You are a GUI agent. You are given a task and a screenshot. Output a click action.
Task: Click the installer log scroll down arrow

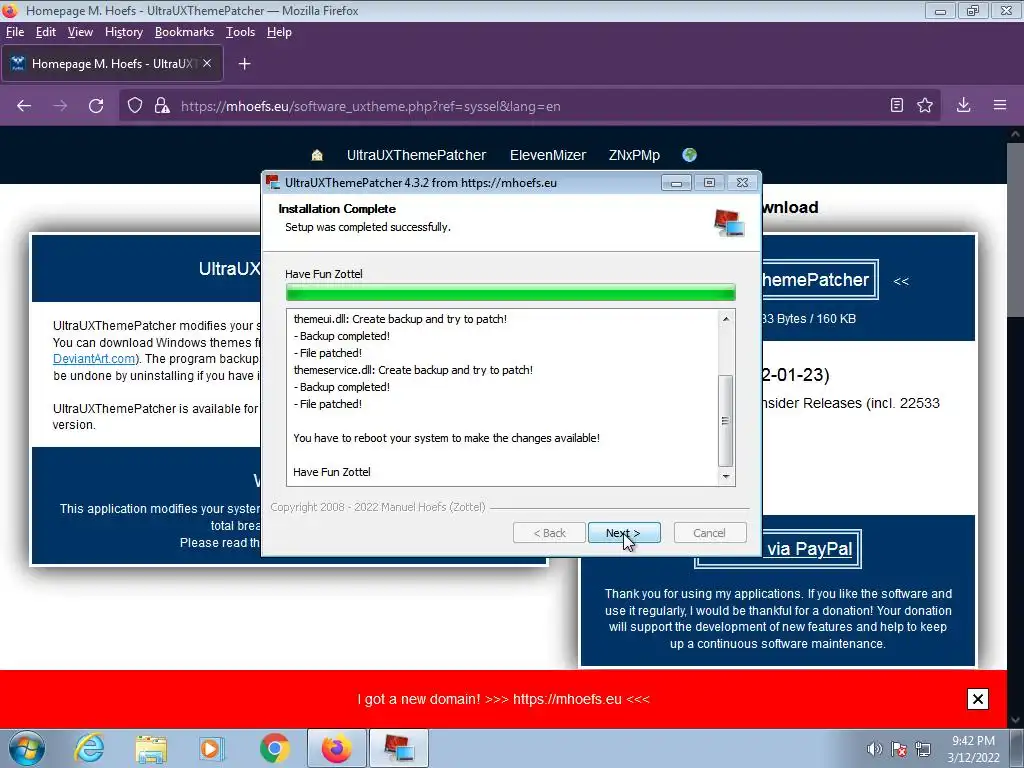click(726, 477)
